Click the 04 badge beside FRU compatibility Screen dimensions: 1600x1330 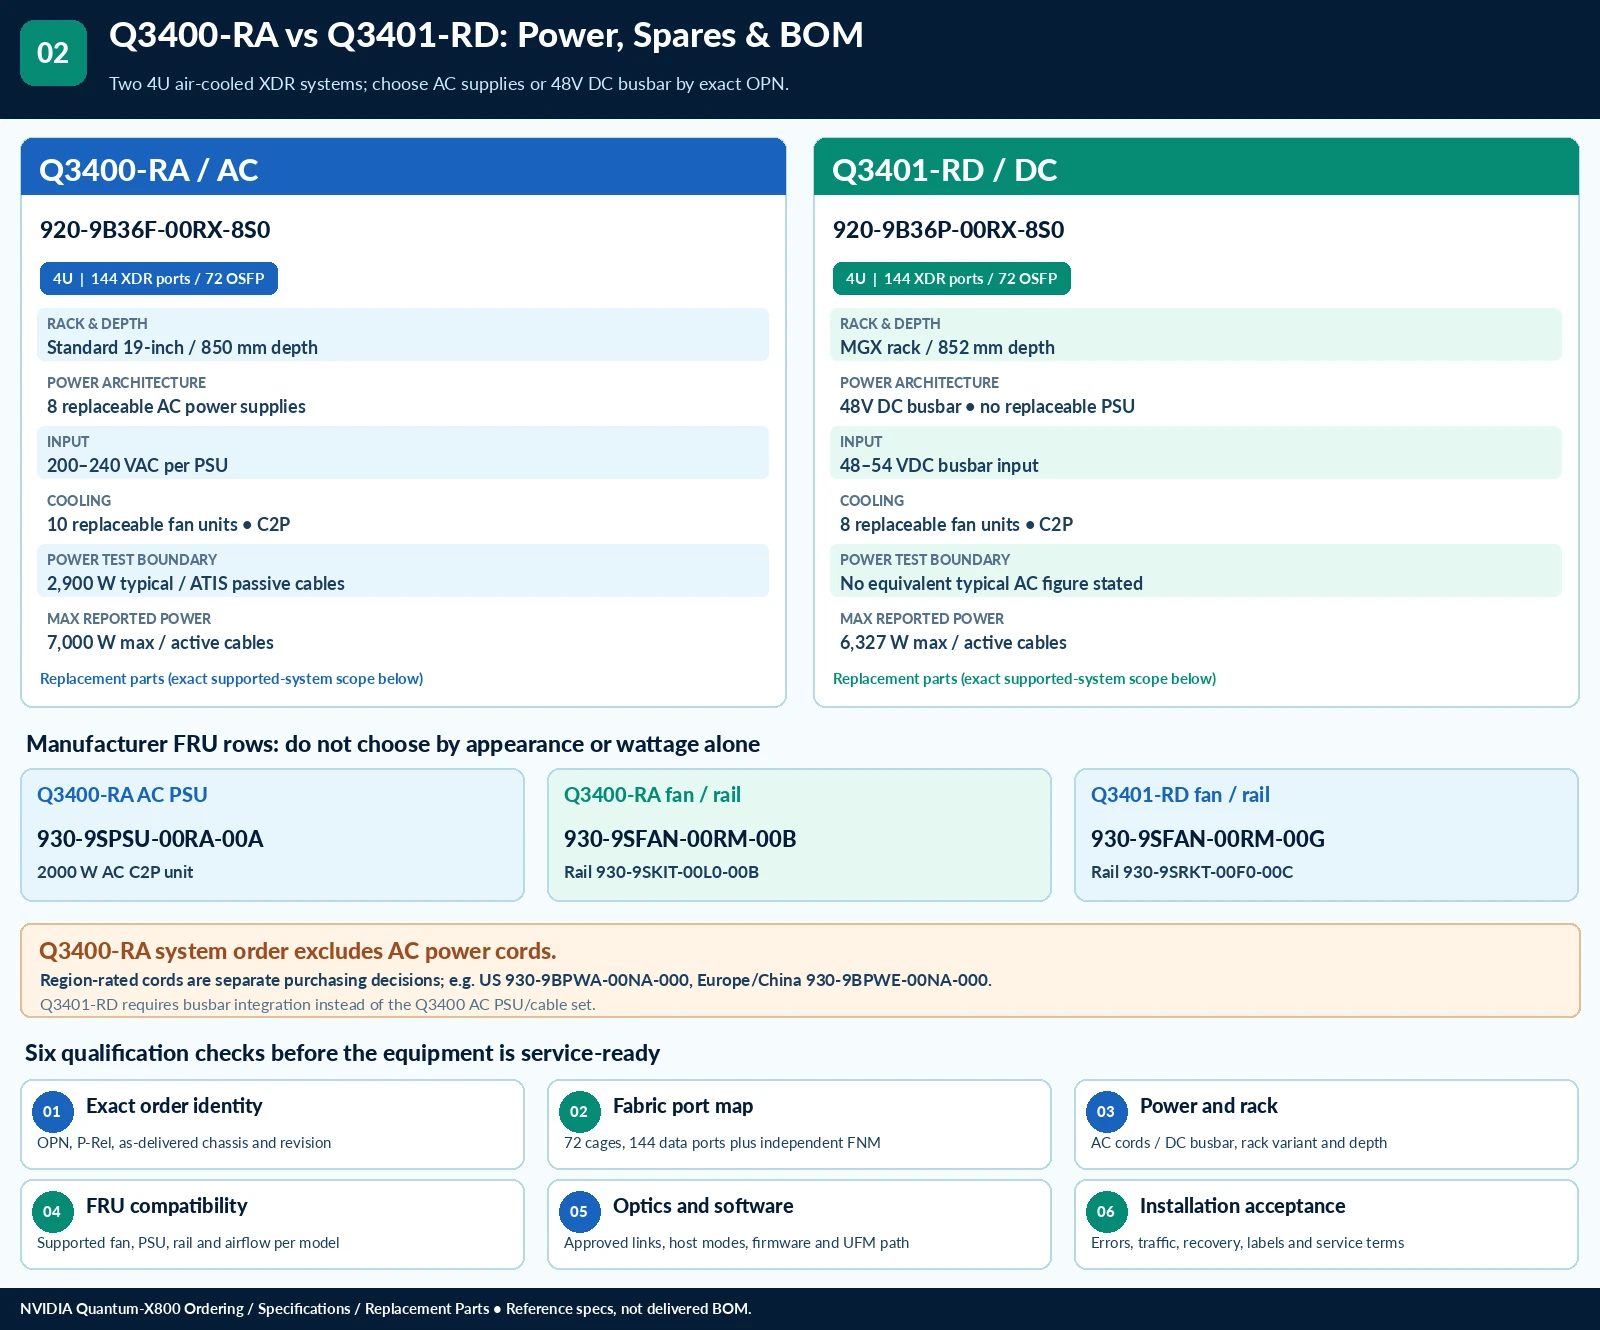pos(52,1211)
